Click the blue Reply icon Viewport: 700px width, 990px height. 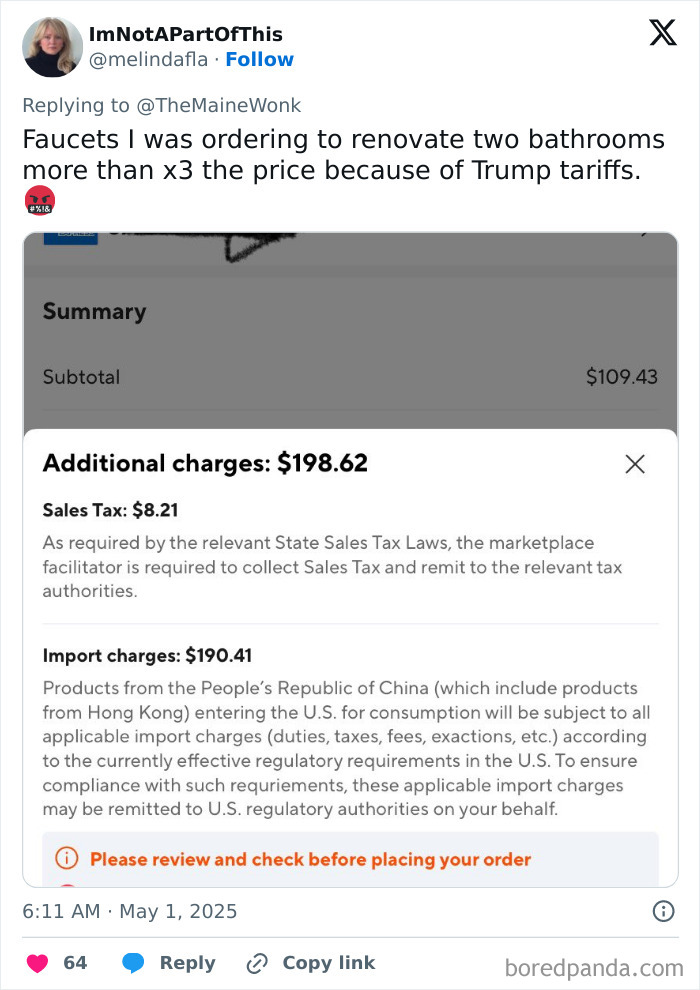(x=134, y=963)
